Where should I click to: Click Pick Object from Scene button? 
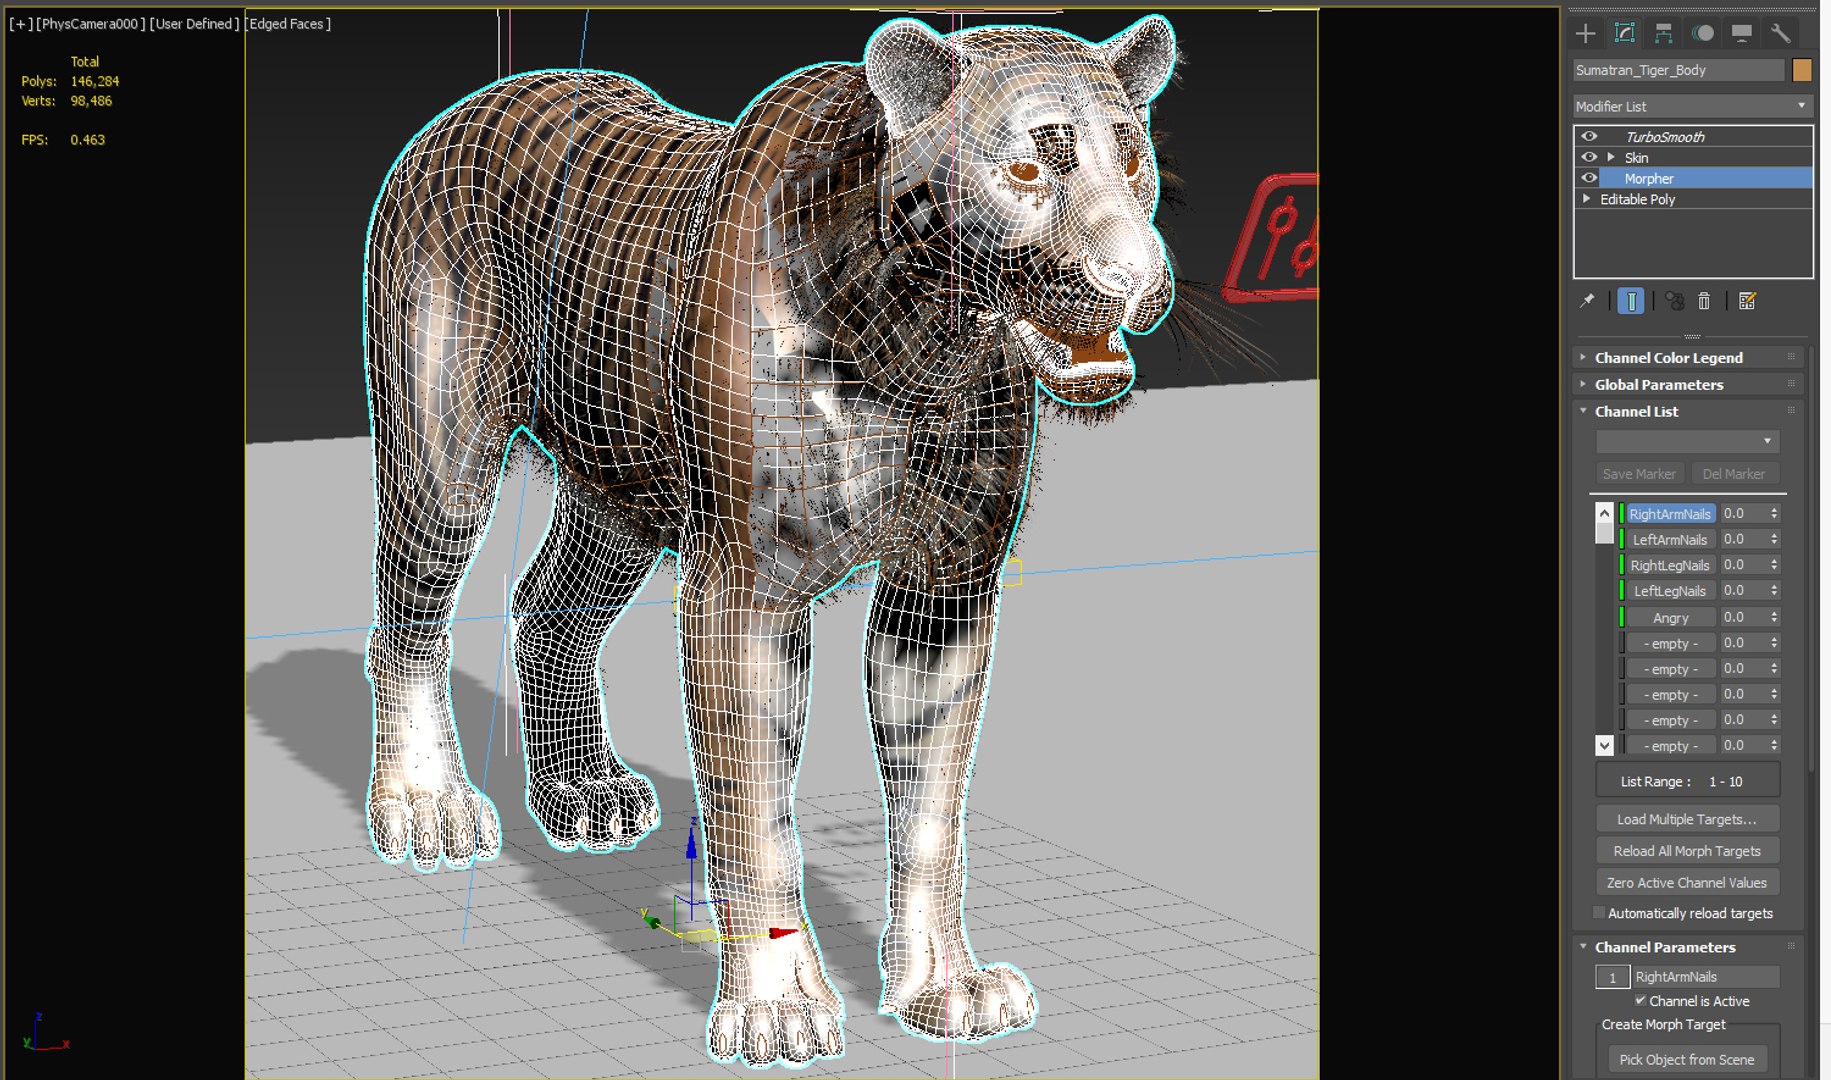1686,1059
